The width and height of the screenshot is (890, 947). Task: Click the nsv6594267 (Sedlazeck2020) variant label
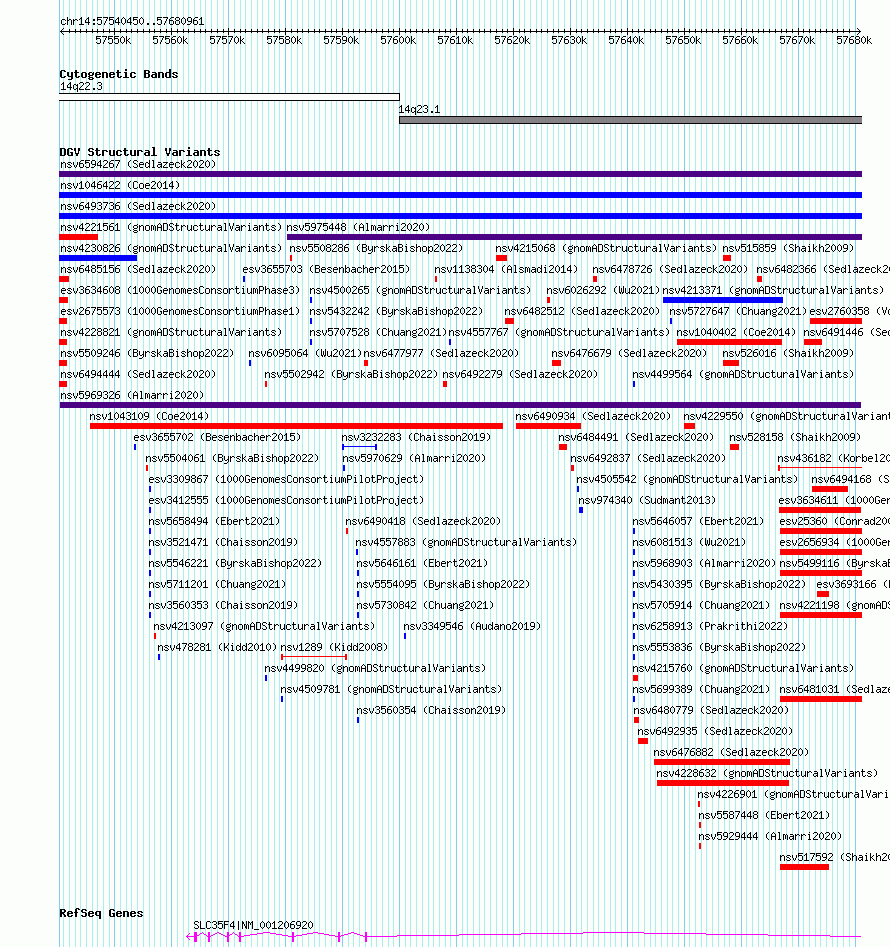tap(138, 164)
